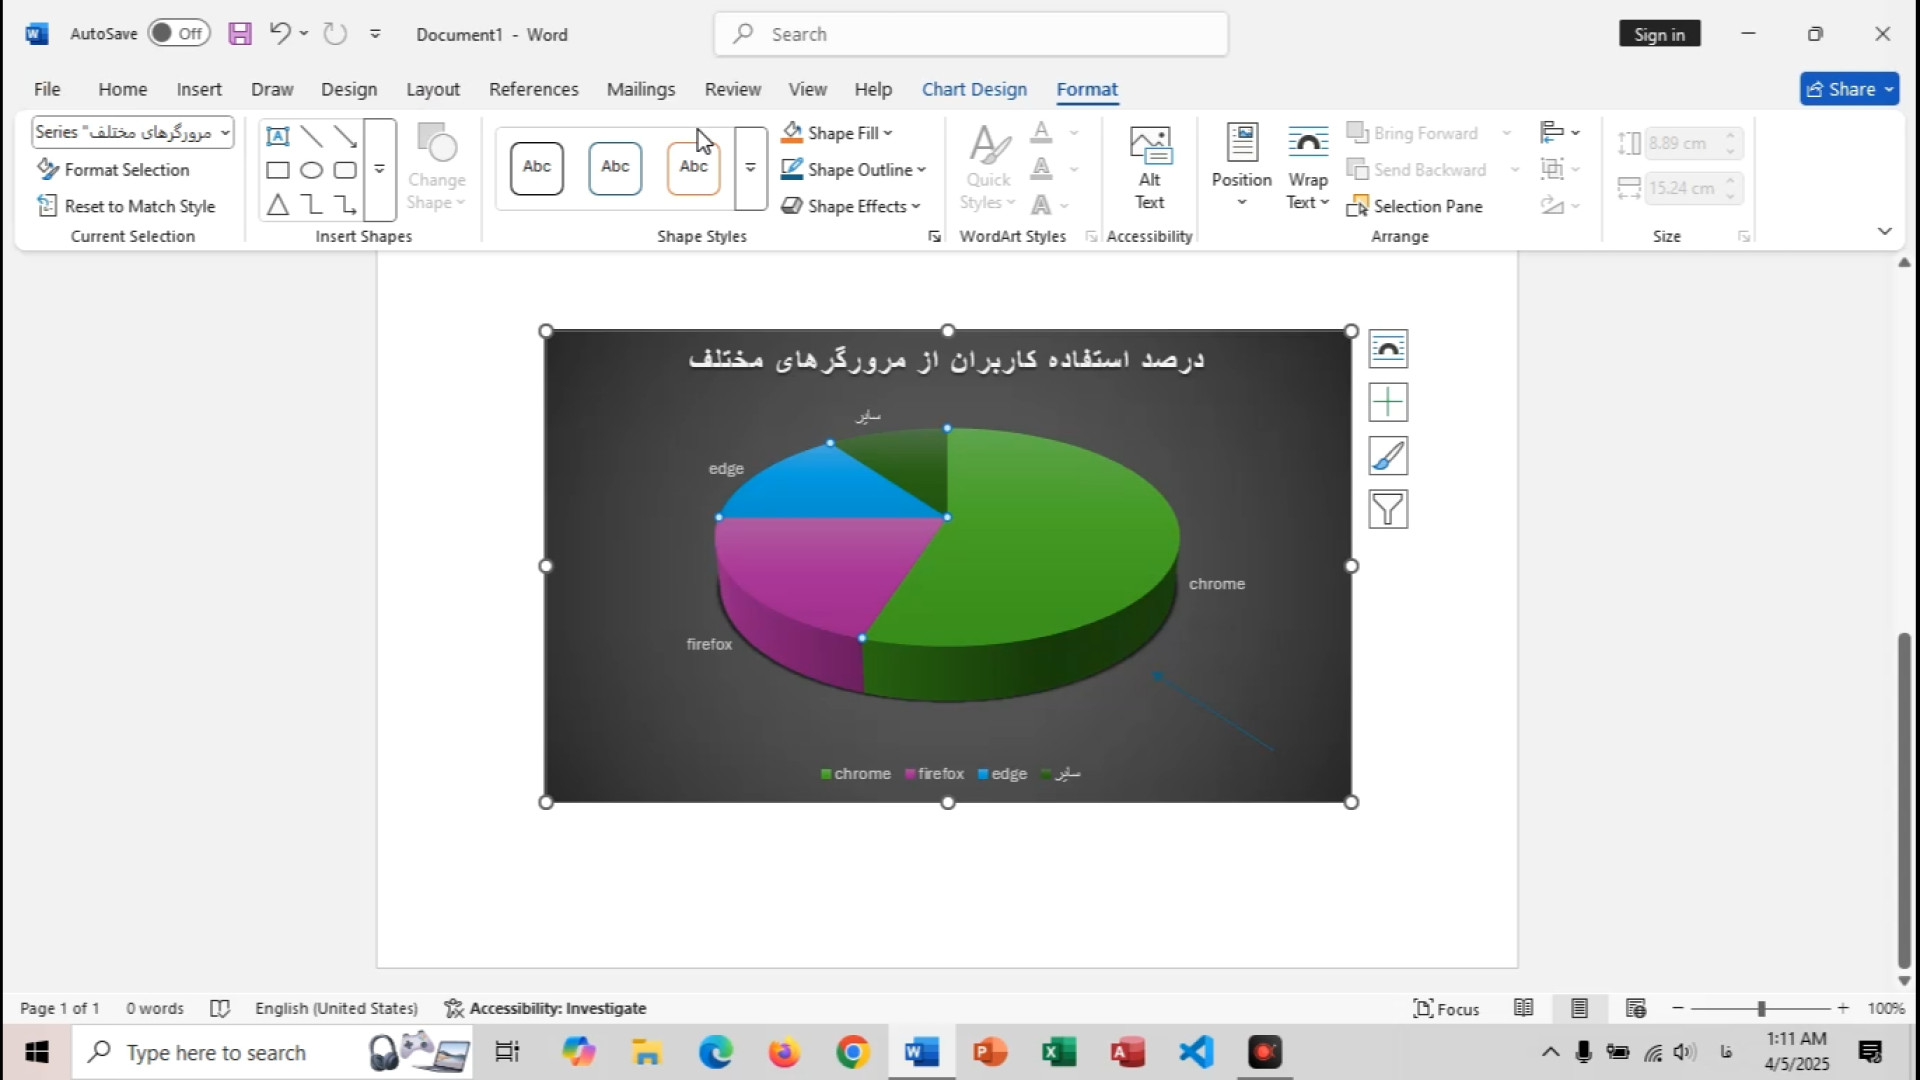
Task: Switch to the Insert tab
Action: pos(199,89)
